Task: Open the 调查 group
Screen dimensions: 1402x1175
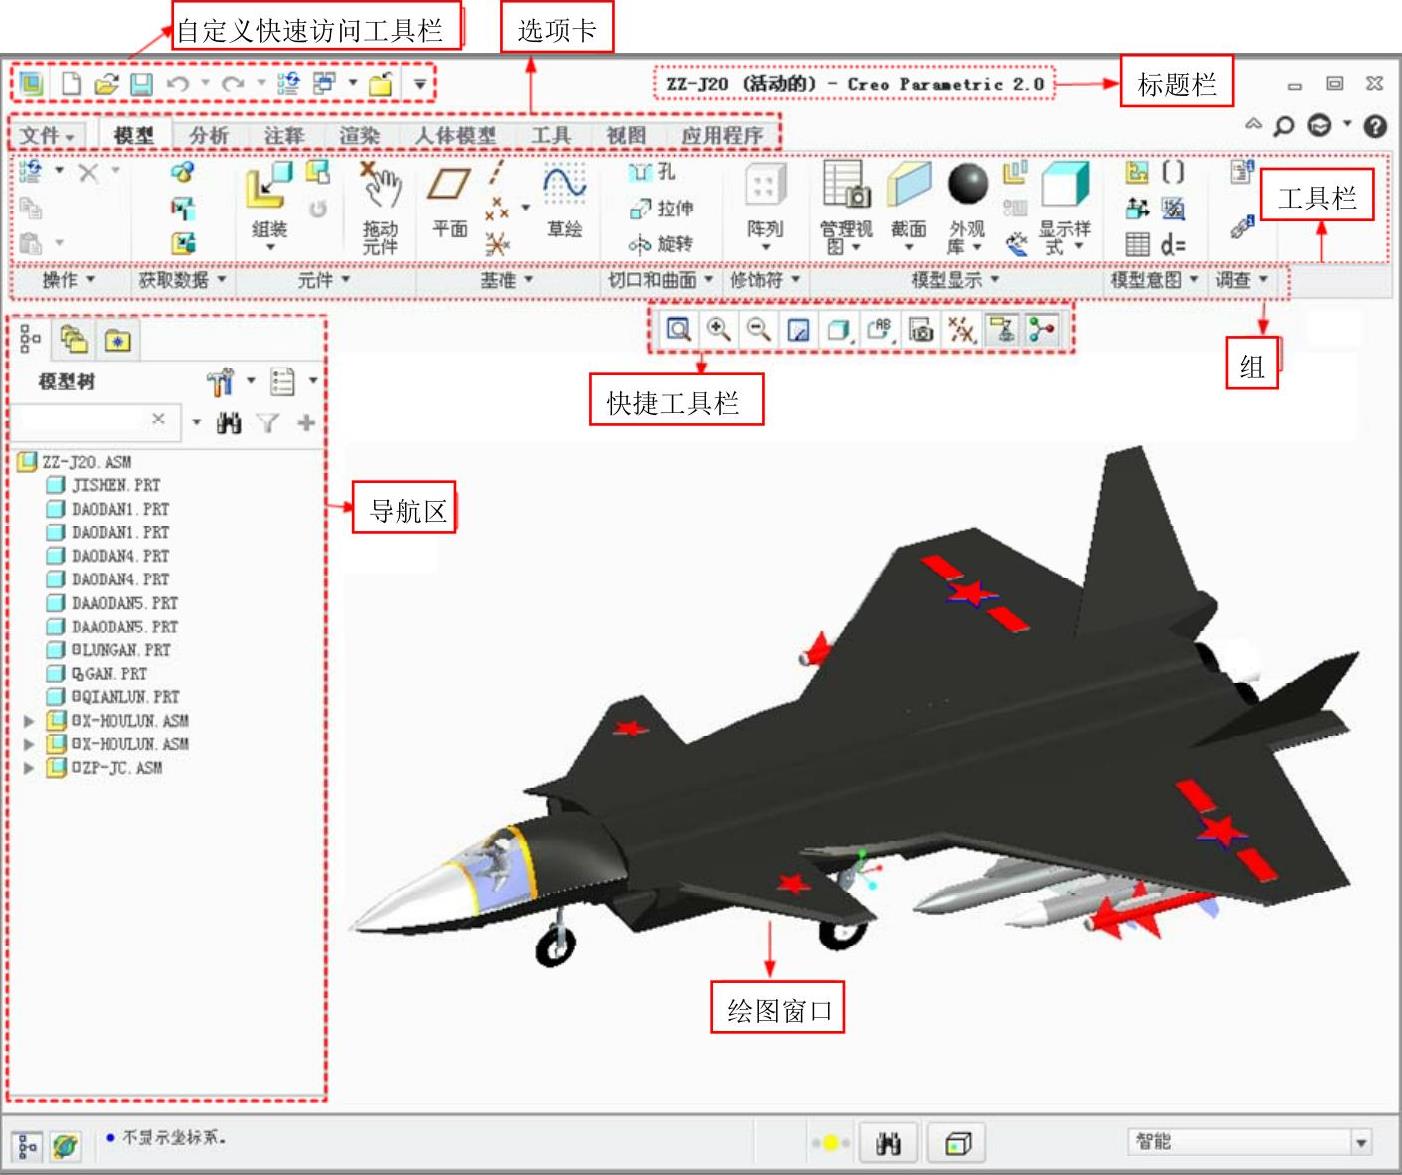Action: 1241,281
